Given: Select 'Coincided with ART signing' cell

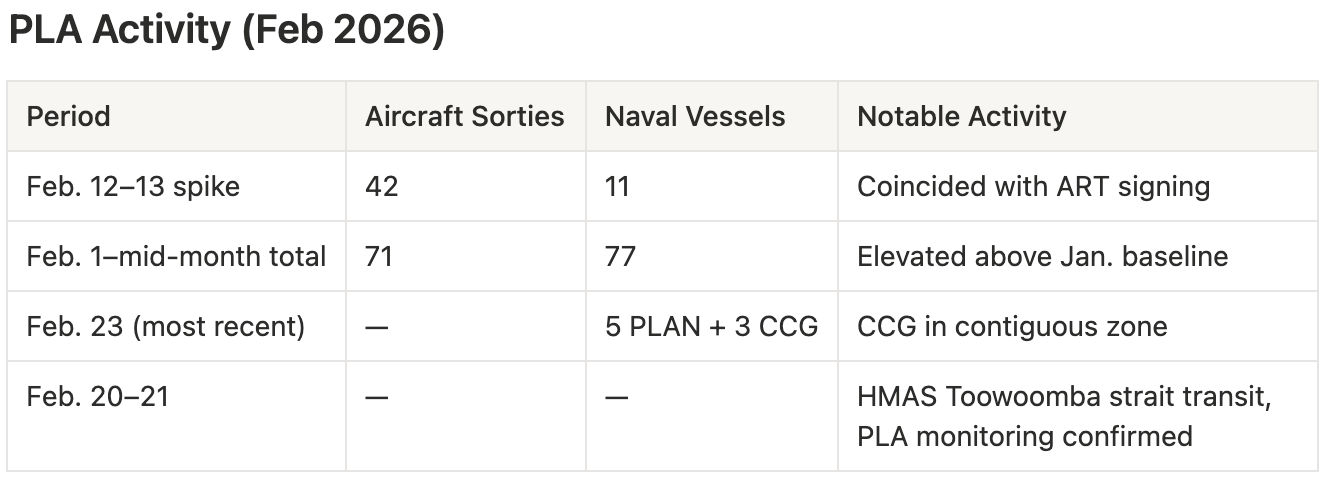Looking at the screenshot, I should (x=1034, y=186).
